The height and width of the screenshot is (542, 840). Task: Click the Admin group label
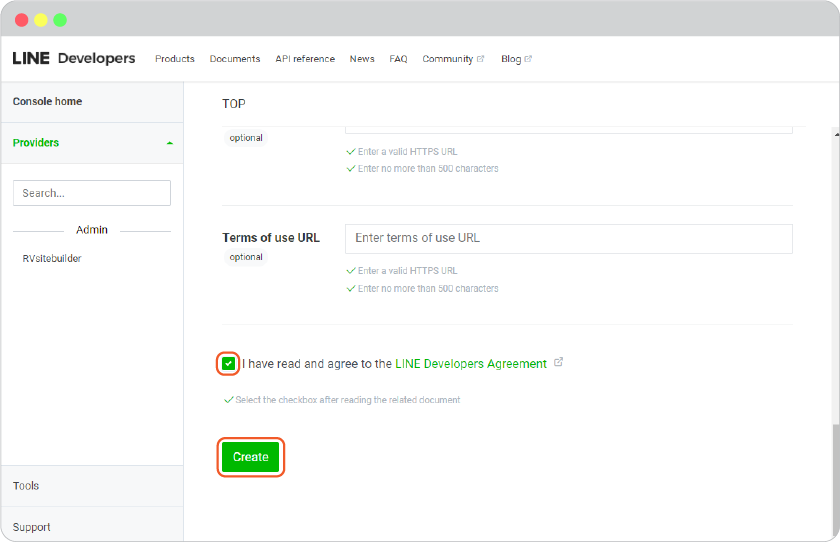(x=92, y=230)
